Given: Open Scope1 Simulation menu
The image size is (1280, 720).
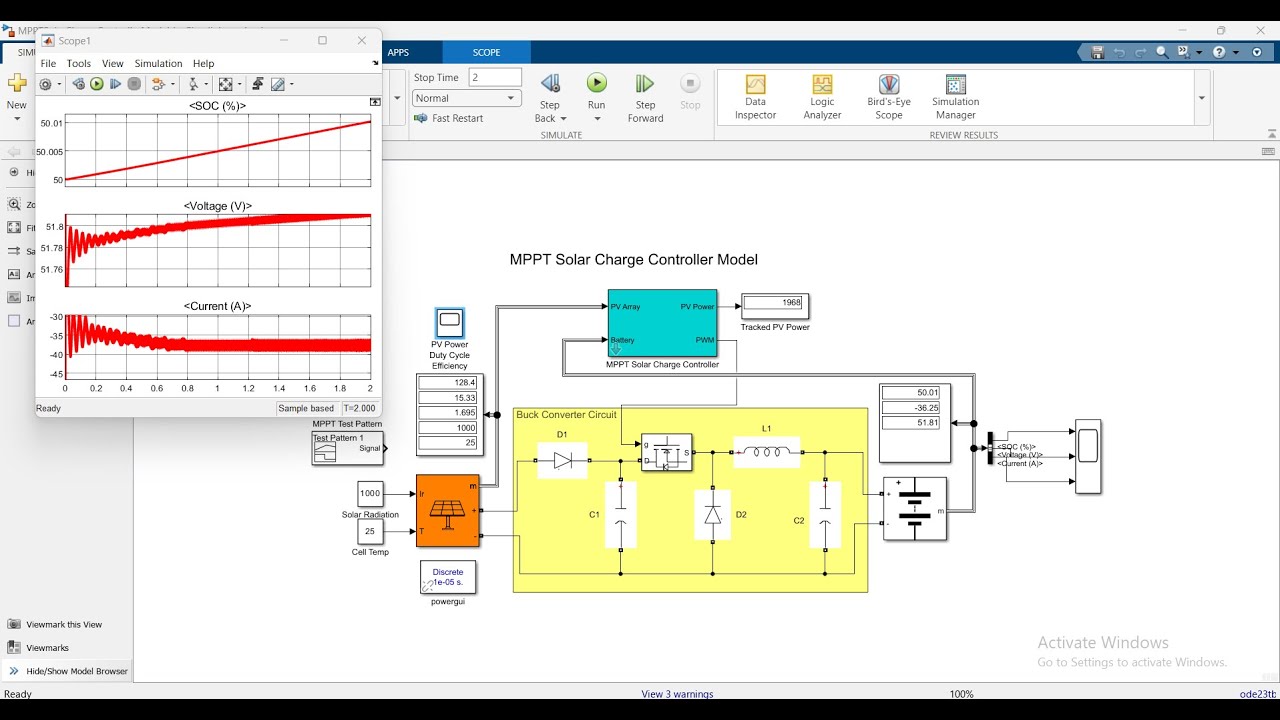Looking at the screenshot, I should click(x=158, y=63).
